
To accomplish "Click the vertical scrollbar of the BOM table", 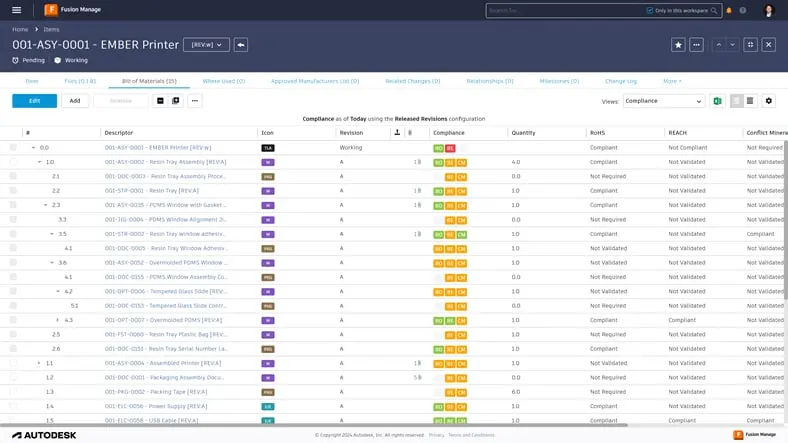I will coord(785,218).
